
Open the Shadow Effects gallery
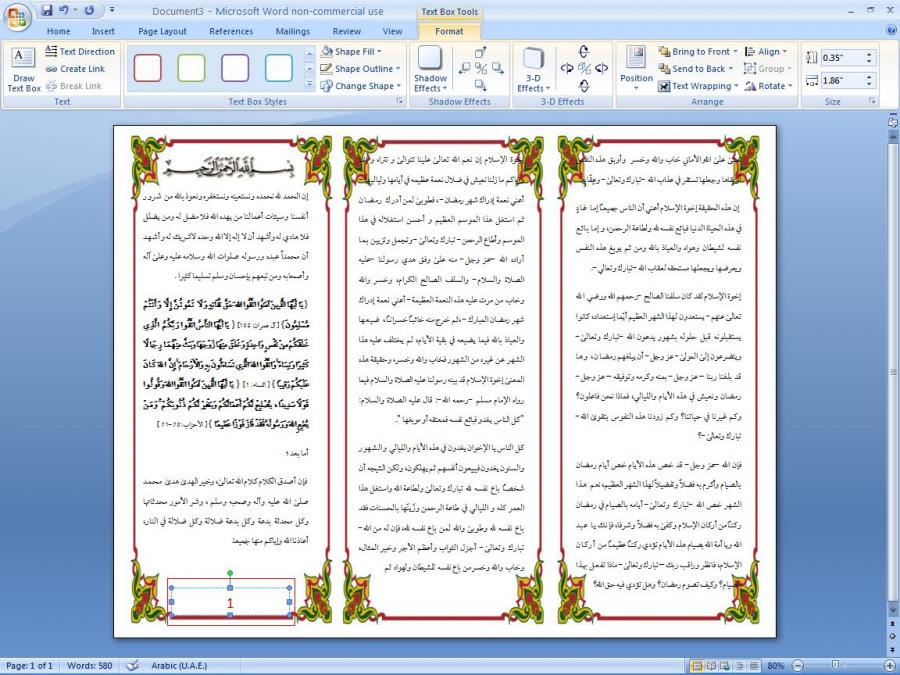pyautogui.click(x=430, y=69)
